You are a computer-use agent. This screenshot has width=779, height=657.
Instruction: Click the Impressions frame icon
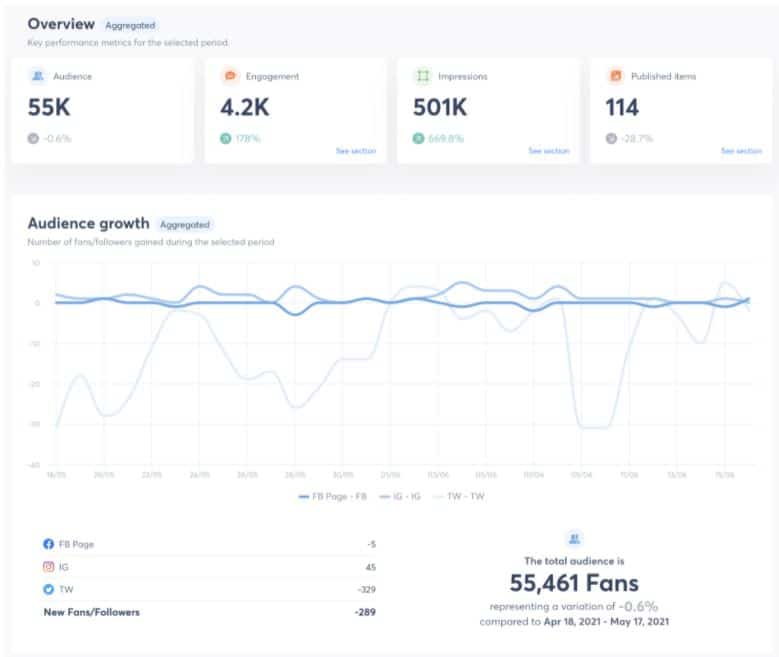pos(423,76)
